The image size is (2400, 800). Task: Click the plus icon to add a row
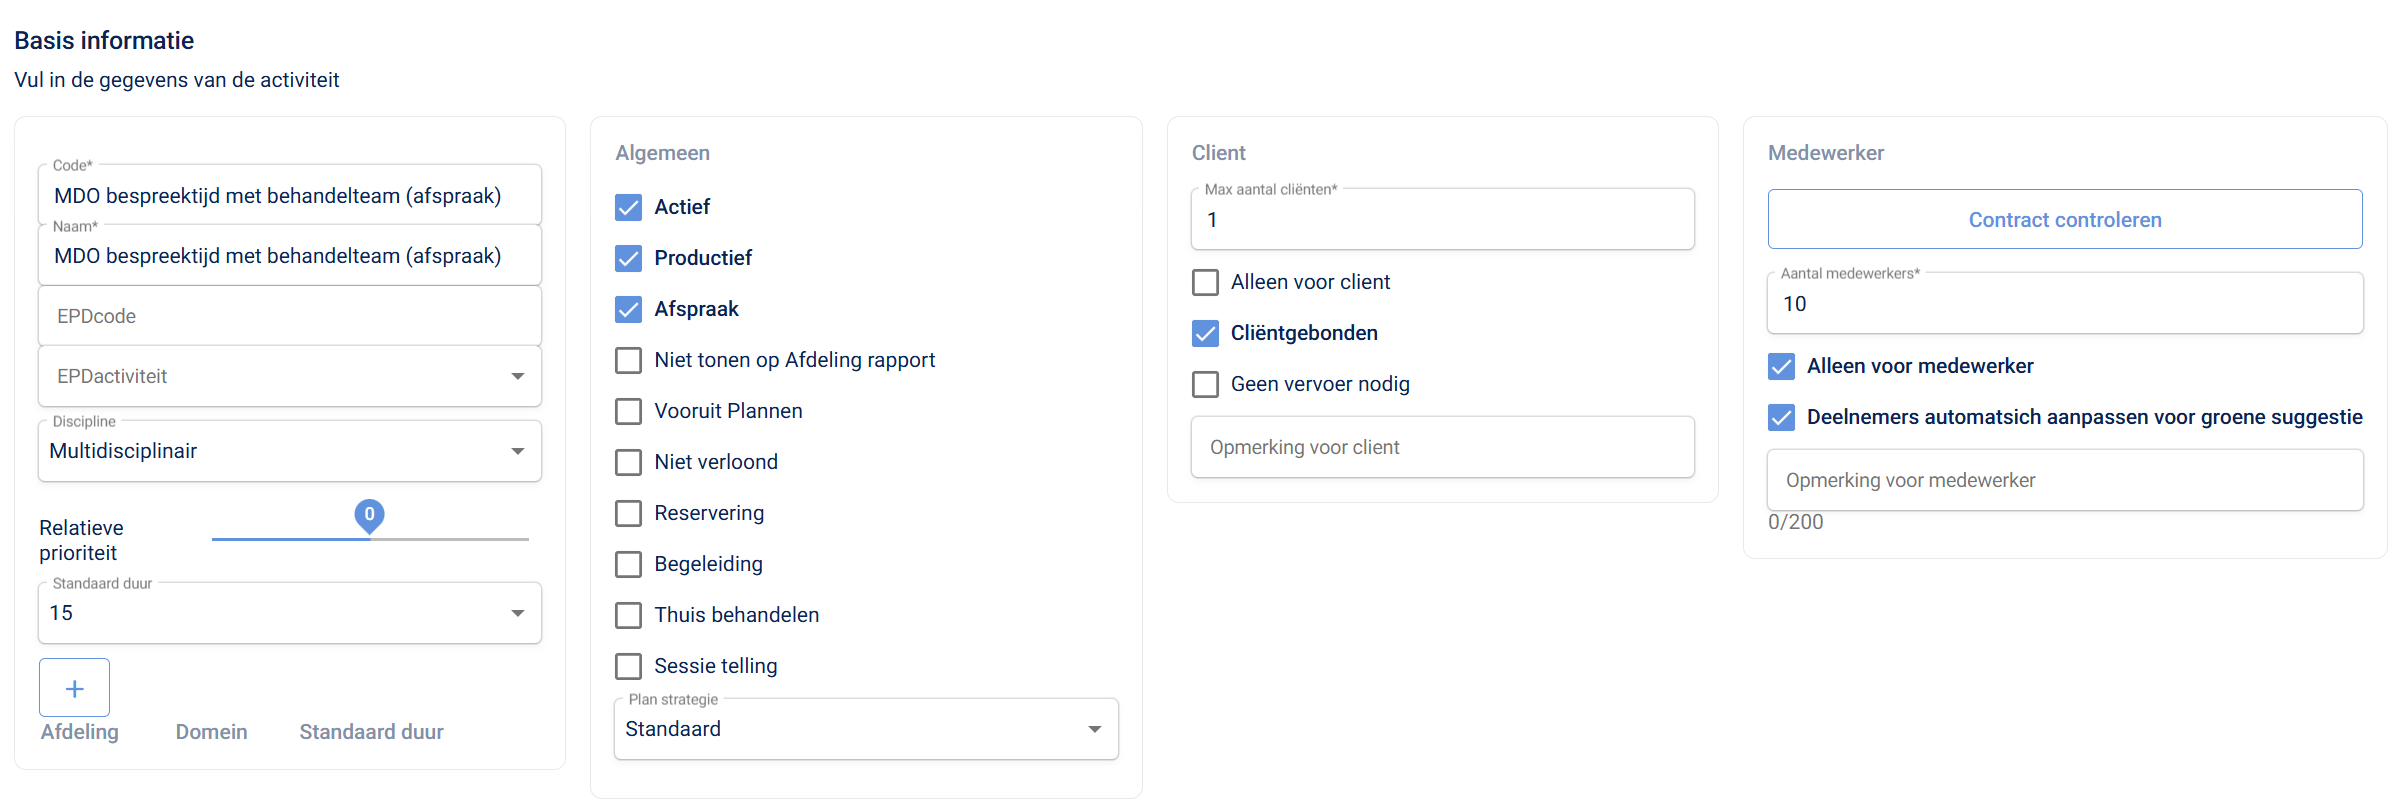74,688
